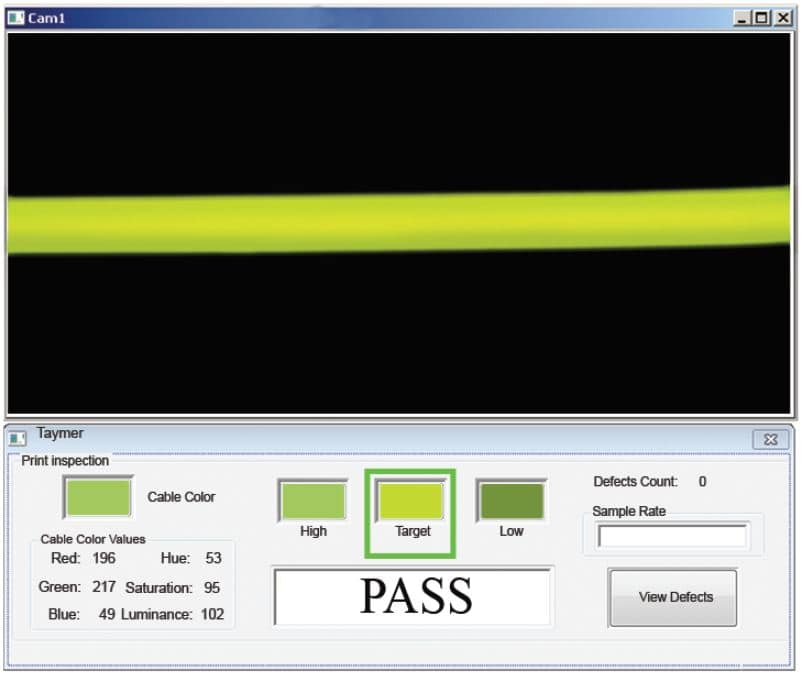The width and height of the screenshot is (802, 675).
Task: Minimize the Cam1 window
Action: (x=742, y=18)
